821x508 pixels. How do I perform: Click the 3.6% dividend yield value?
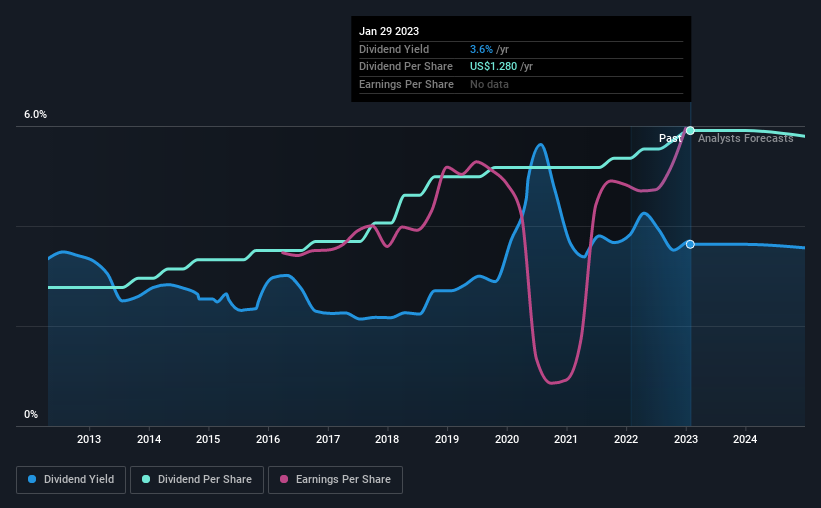coord(481,49)
